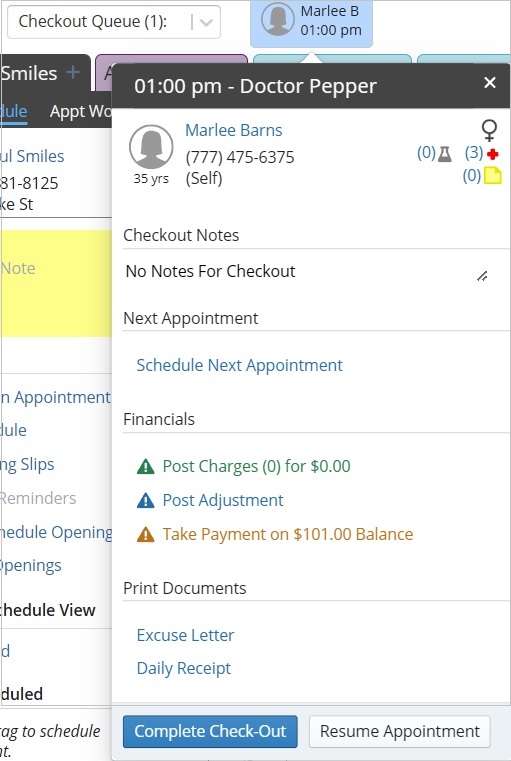This screenshot has width=511, height=761.
Task: Click Schedule Next Appointment link
Action: point(240,365)
